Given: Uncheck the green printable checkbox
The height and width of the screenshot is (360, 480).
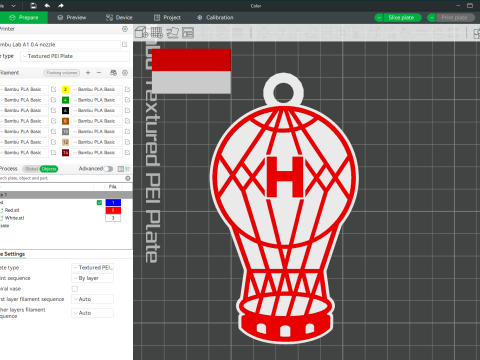Looking at the screenshot, I should tap(99, 202).
